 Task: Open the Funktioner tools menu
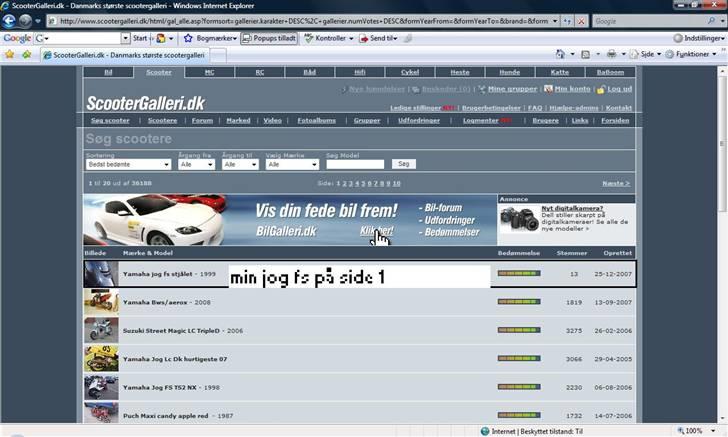click(691, 54)
